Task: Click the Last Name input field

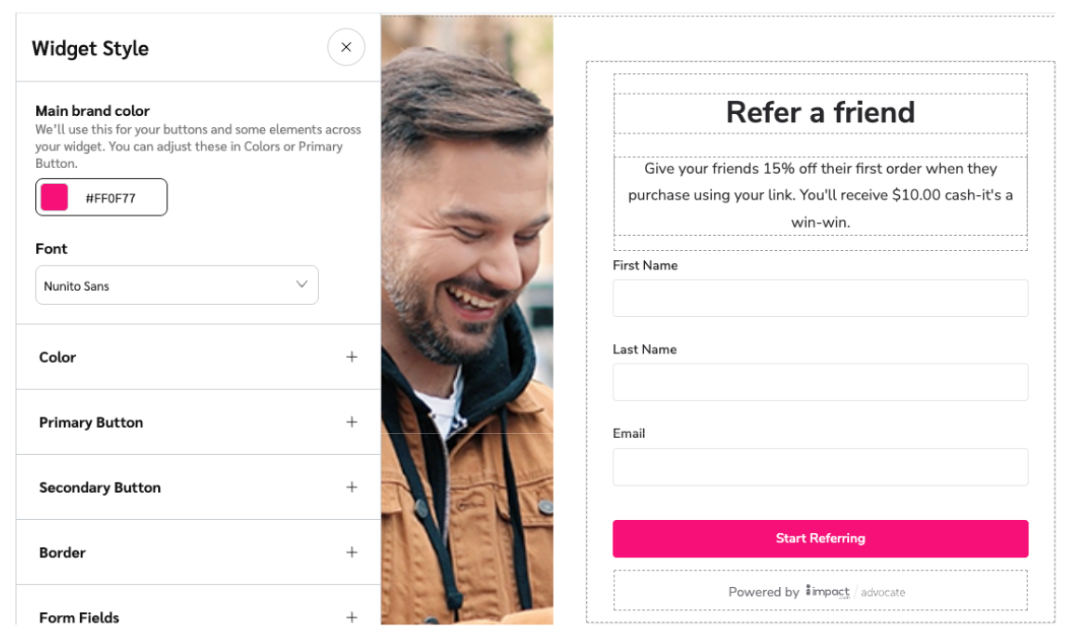Action: point(820,382)
